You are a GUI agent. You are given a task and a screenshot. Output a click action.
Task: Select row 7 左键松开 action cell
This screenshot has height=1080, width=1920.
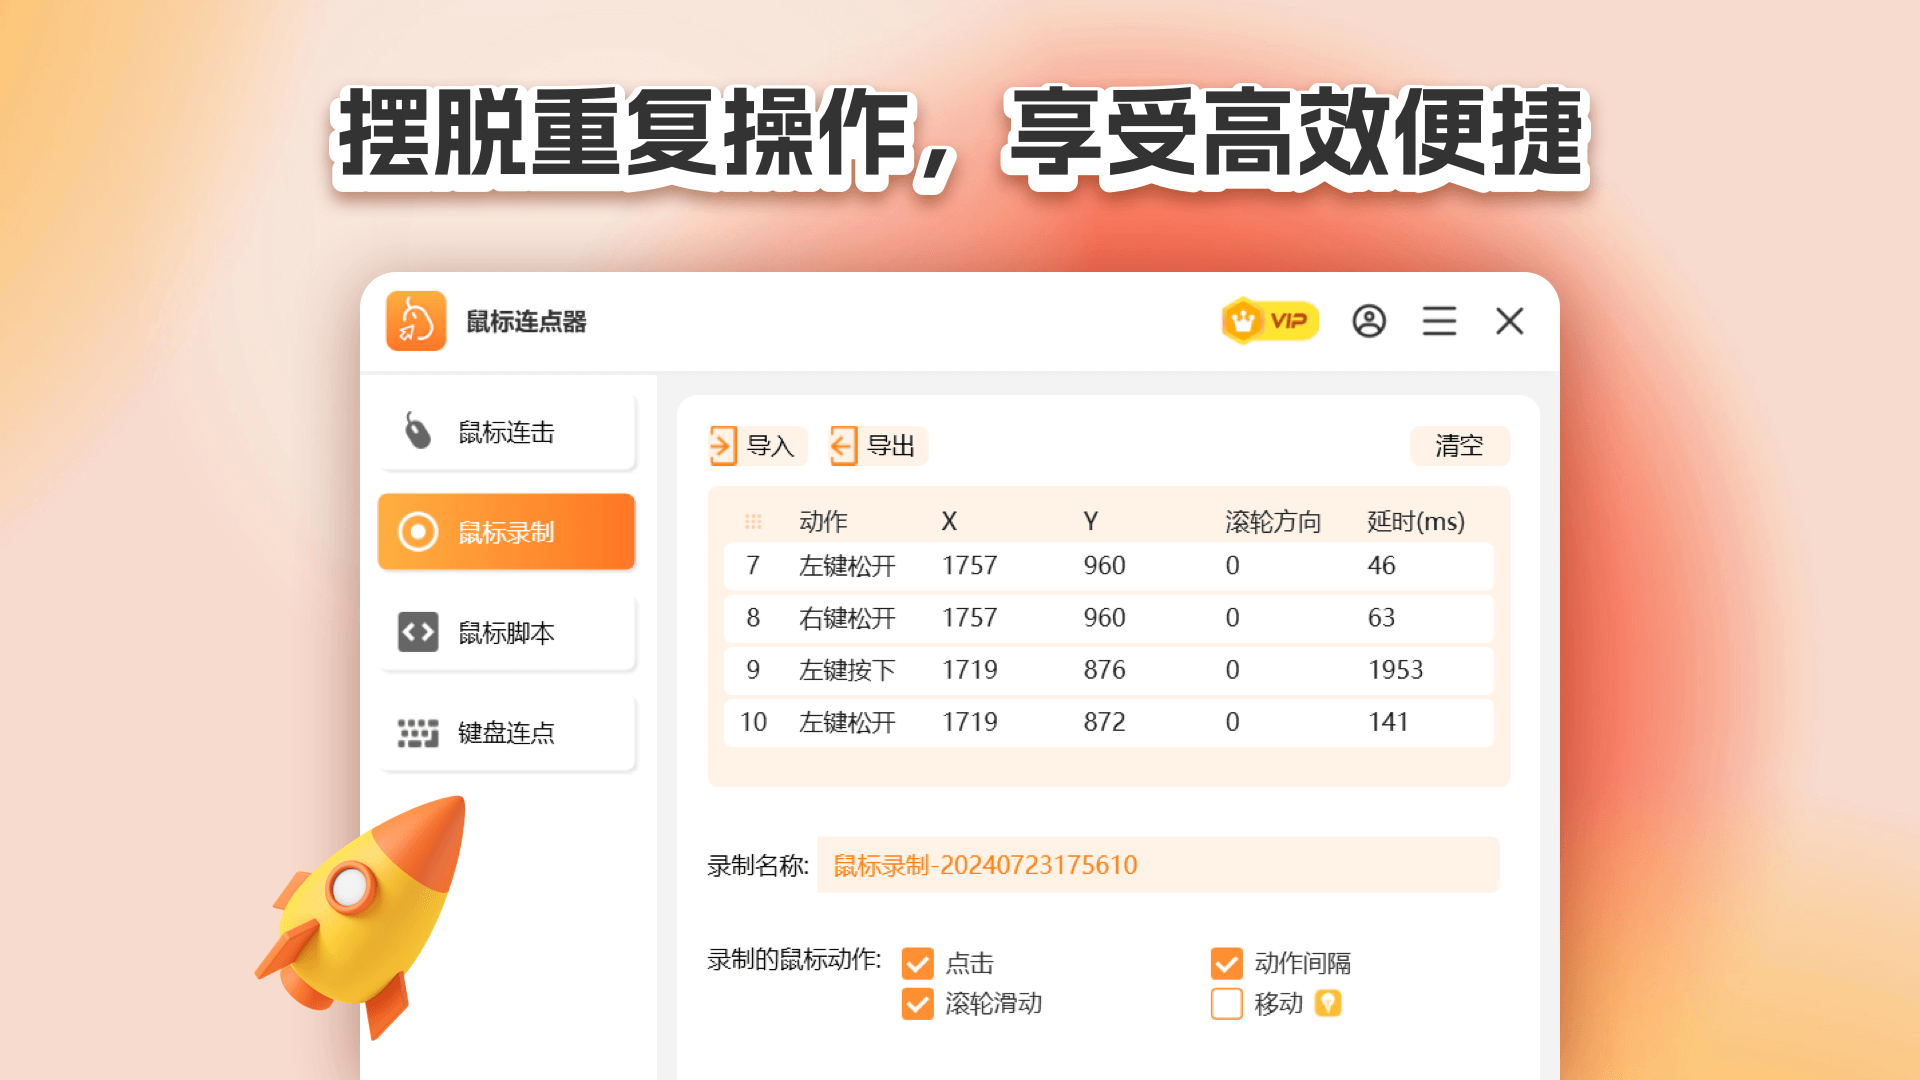click(847, 566)
